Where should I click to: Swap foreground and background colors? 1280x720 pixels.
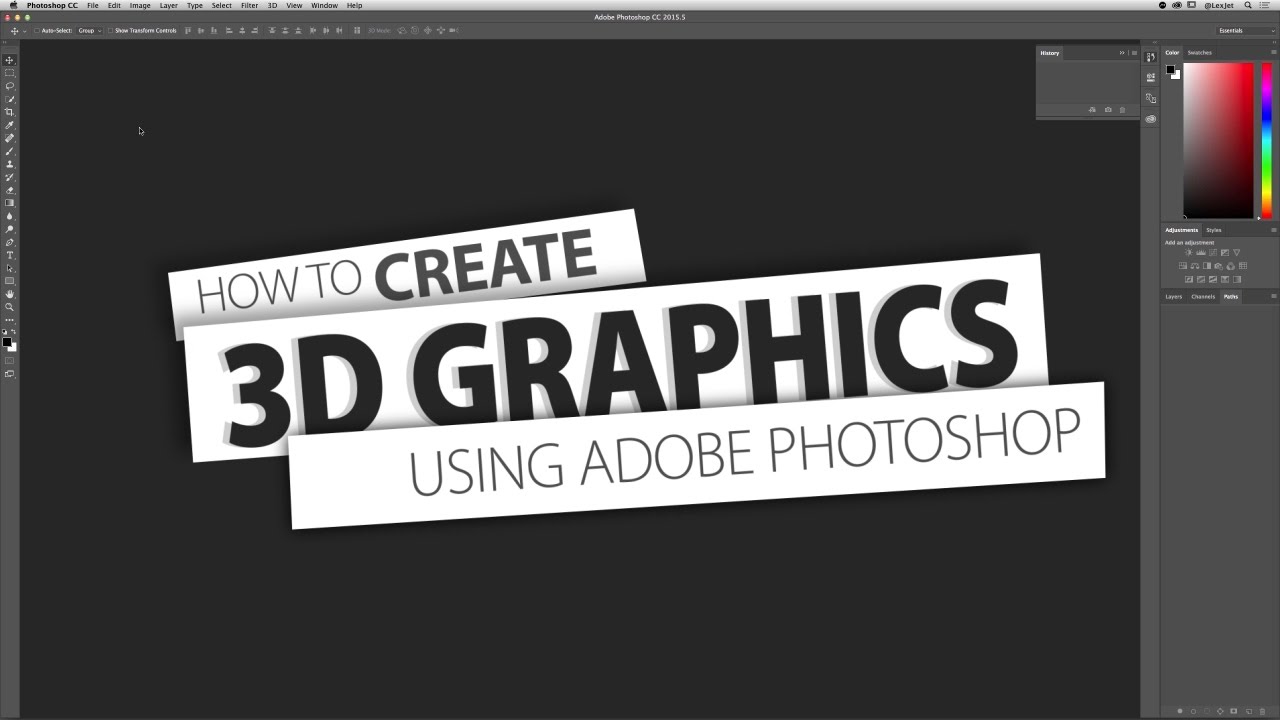14,332
